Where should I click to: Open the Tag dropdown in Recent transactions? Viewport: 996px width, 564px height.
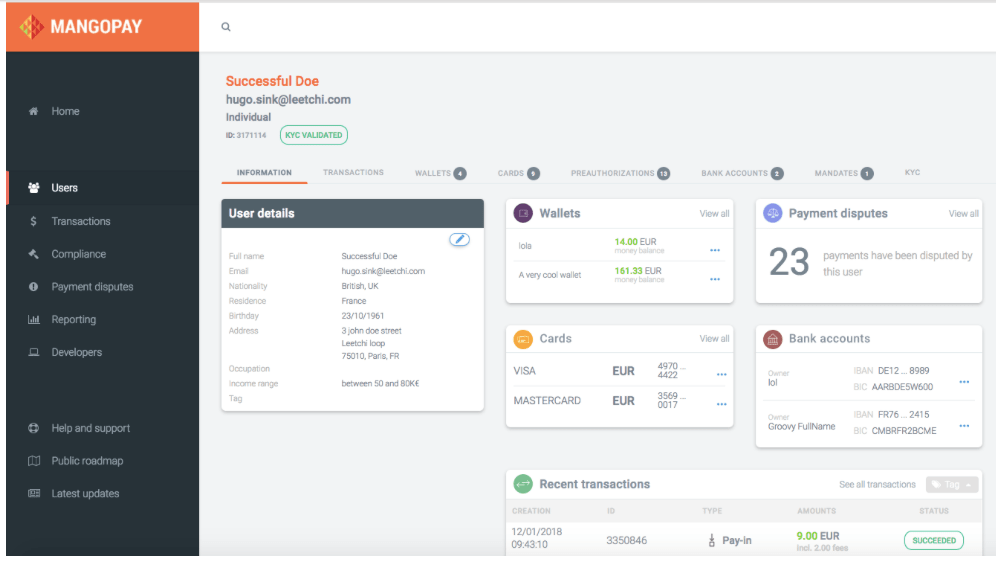(952, 485)
